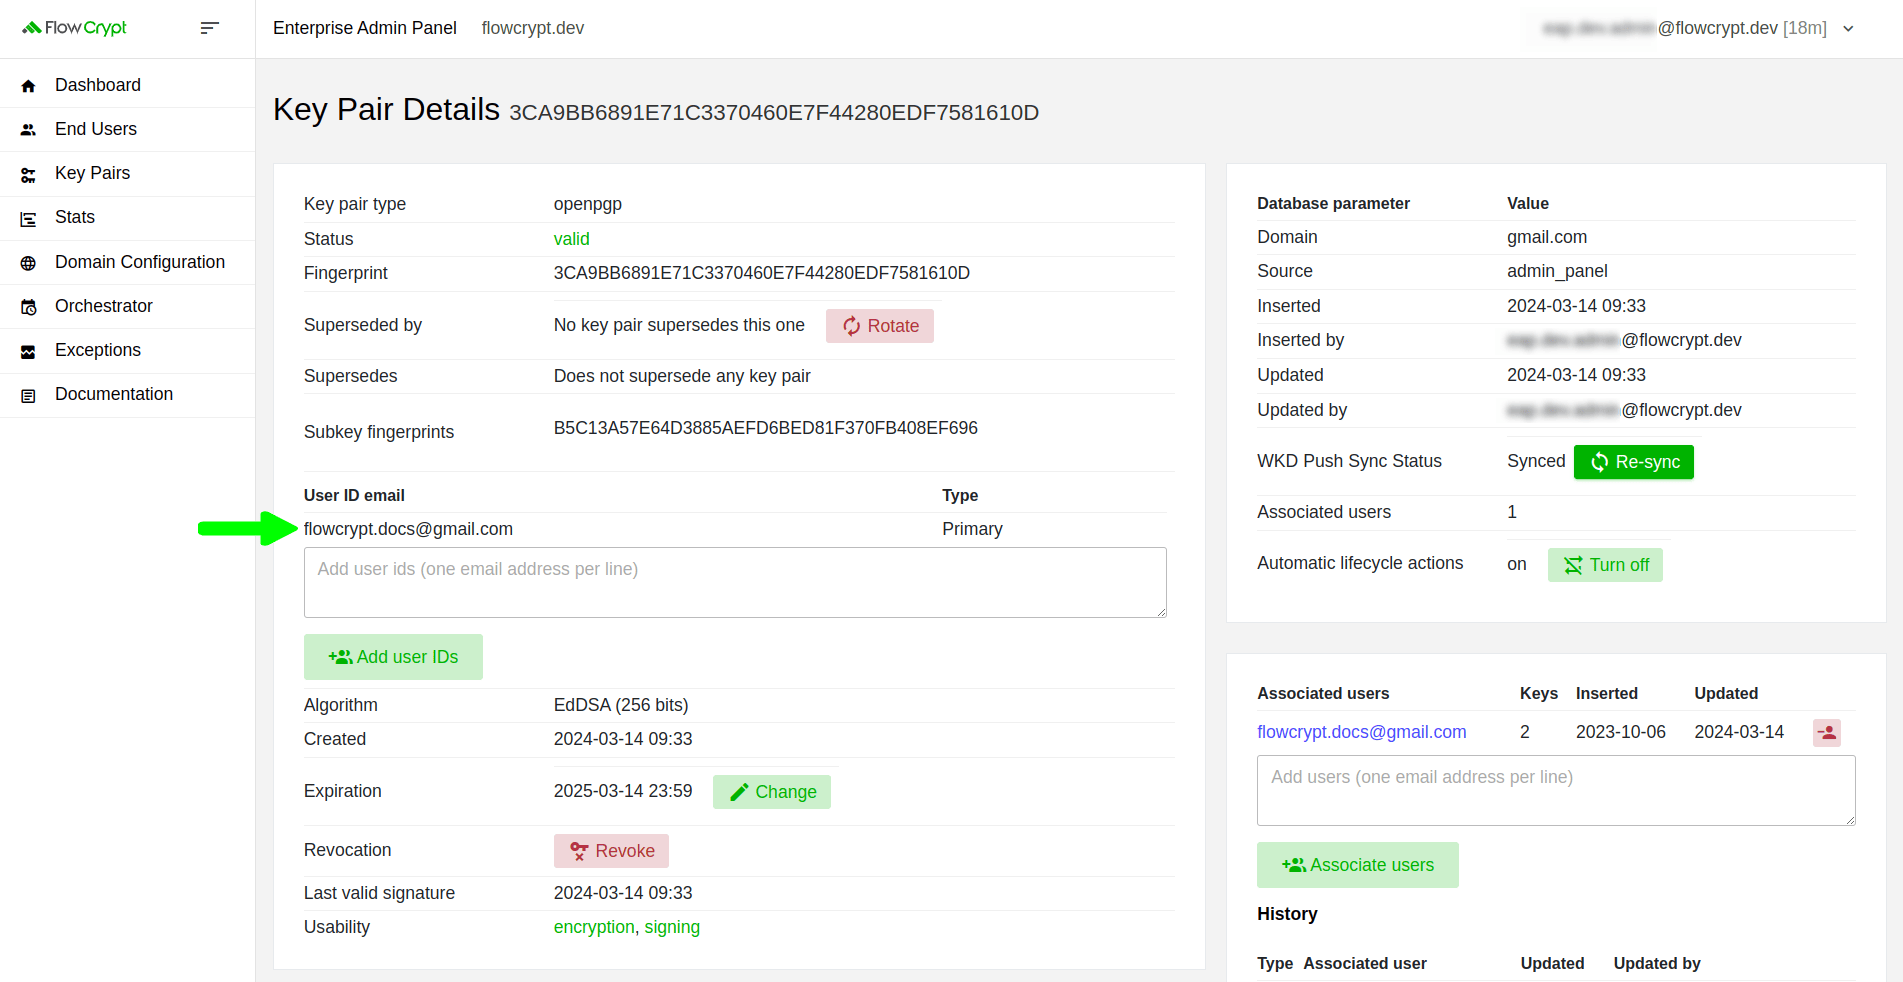The image size is (1903, 982).
Task: Open Exceptions page
Action: click(x=98, y=350)
